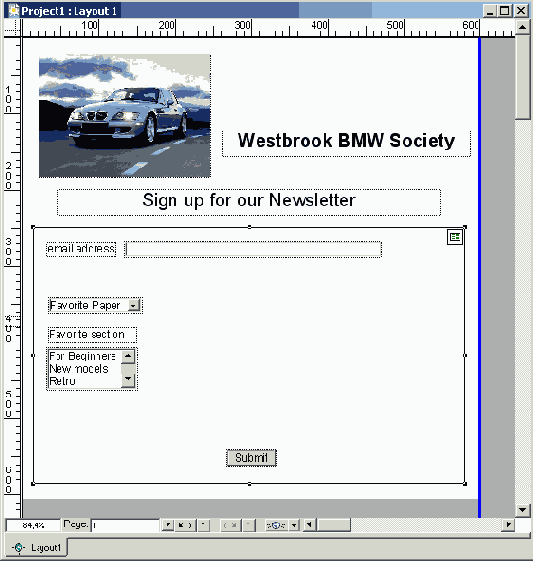Choose 'For Beginners' in the list box
533x561 pixels.
(x=83, y=356)
